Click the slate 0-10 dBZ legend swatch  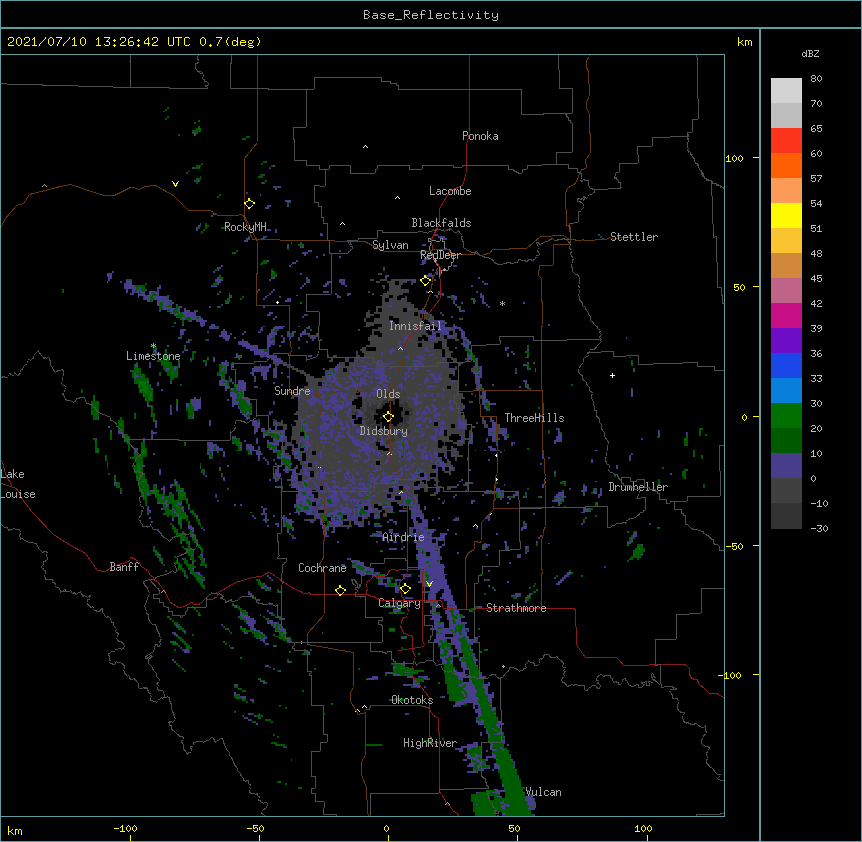(x=786, y=466)
